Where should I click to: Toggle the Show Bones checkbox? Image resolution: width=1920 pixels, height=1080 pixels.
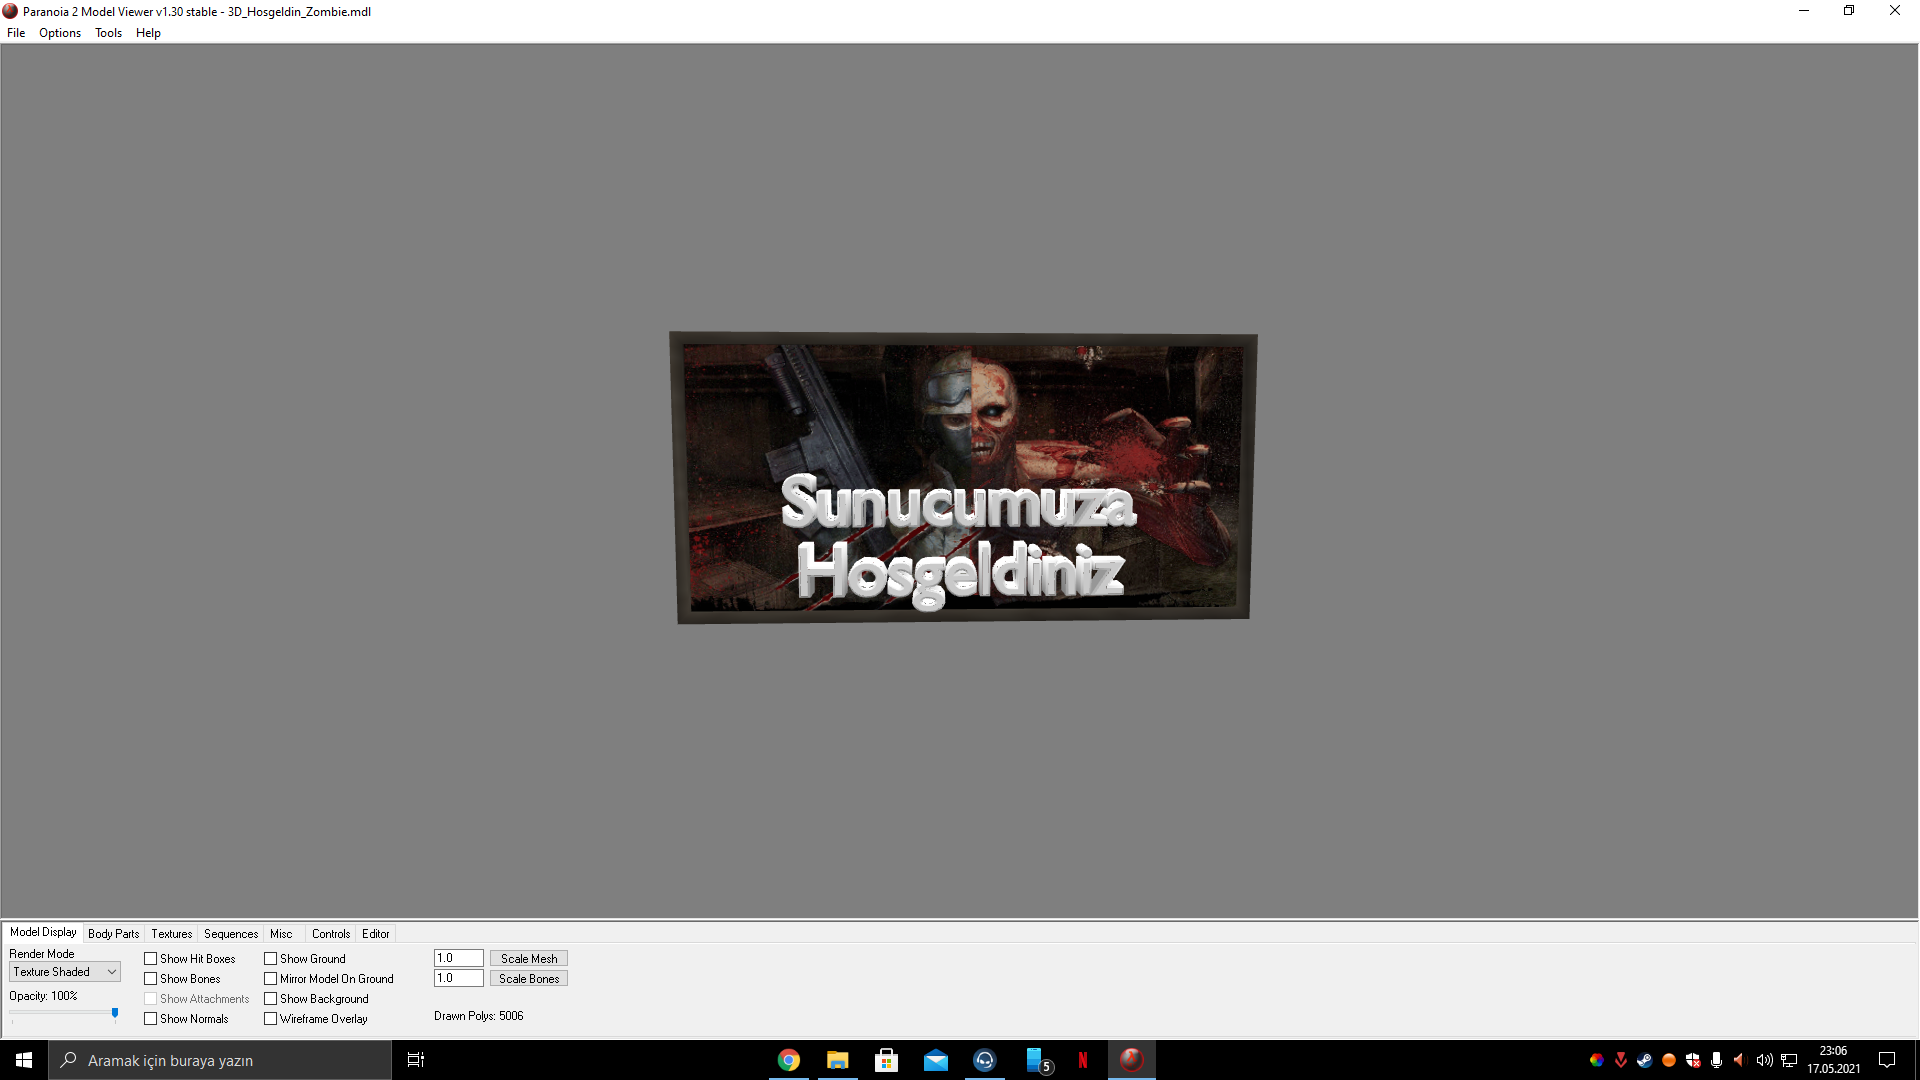coord(151,979)
